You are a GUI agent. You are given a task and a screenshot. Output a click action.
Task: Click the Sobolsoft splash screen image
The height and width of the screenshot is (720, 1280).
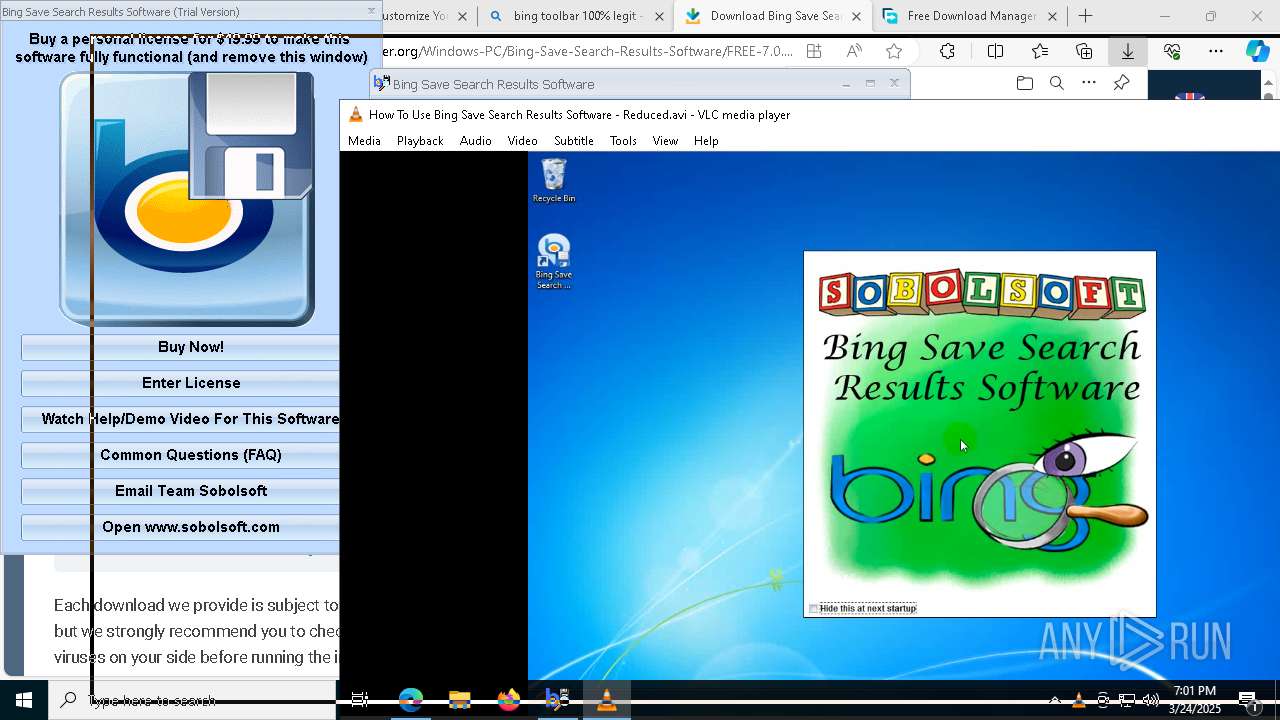pyautogui.click(x=980, y=434)
